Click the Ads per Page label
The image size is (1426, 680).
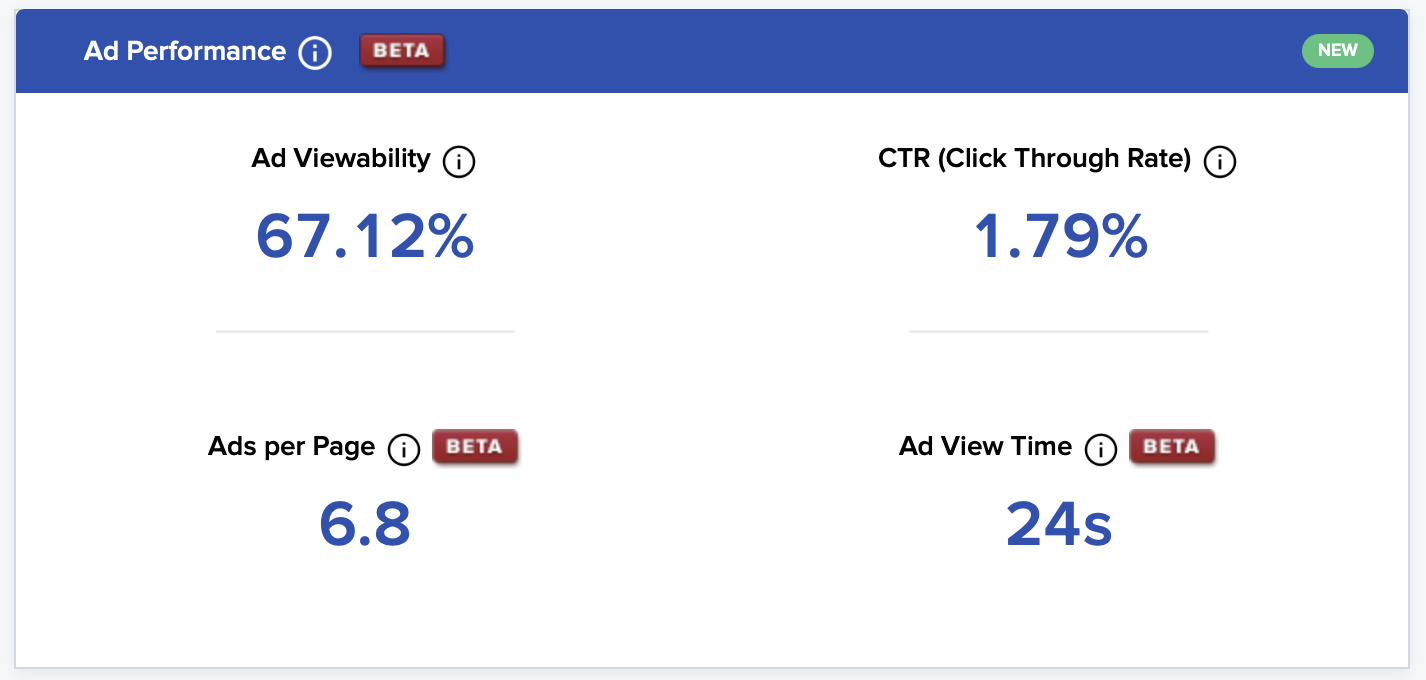292,447
